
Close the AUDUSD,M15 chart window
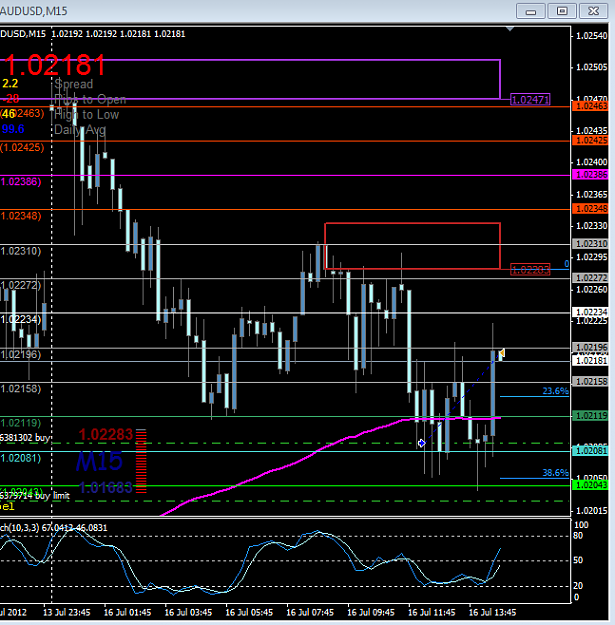(x=593, y=11)
